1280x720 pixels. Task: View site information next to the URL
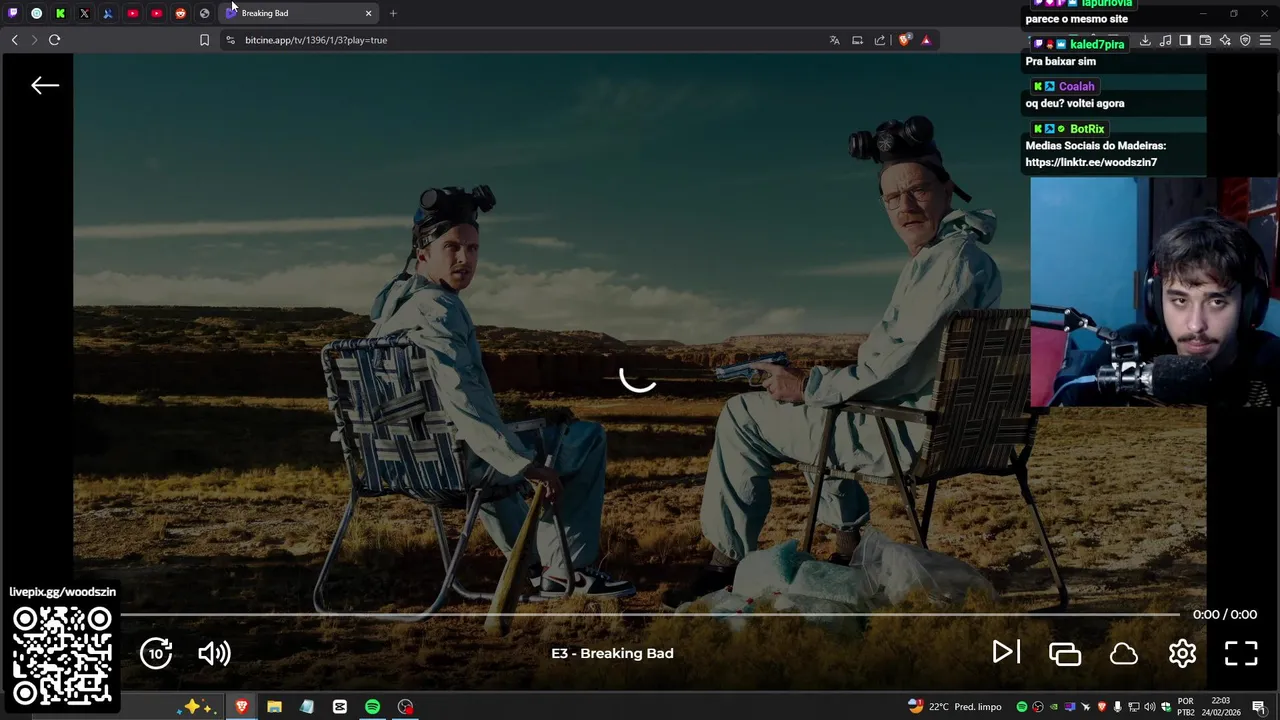pyautogui.click(x=230, y=40)
